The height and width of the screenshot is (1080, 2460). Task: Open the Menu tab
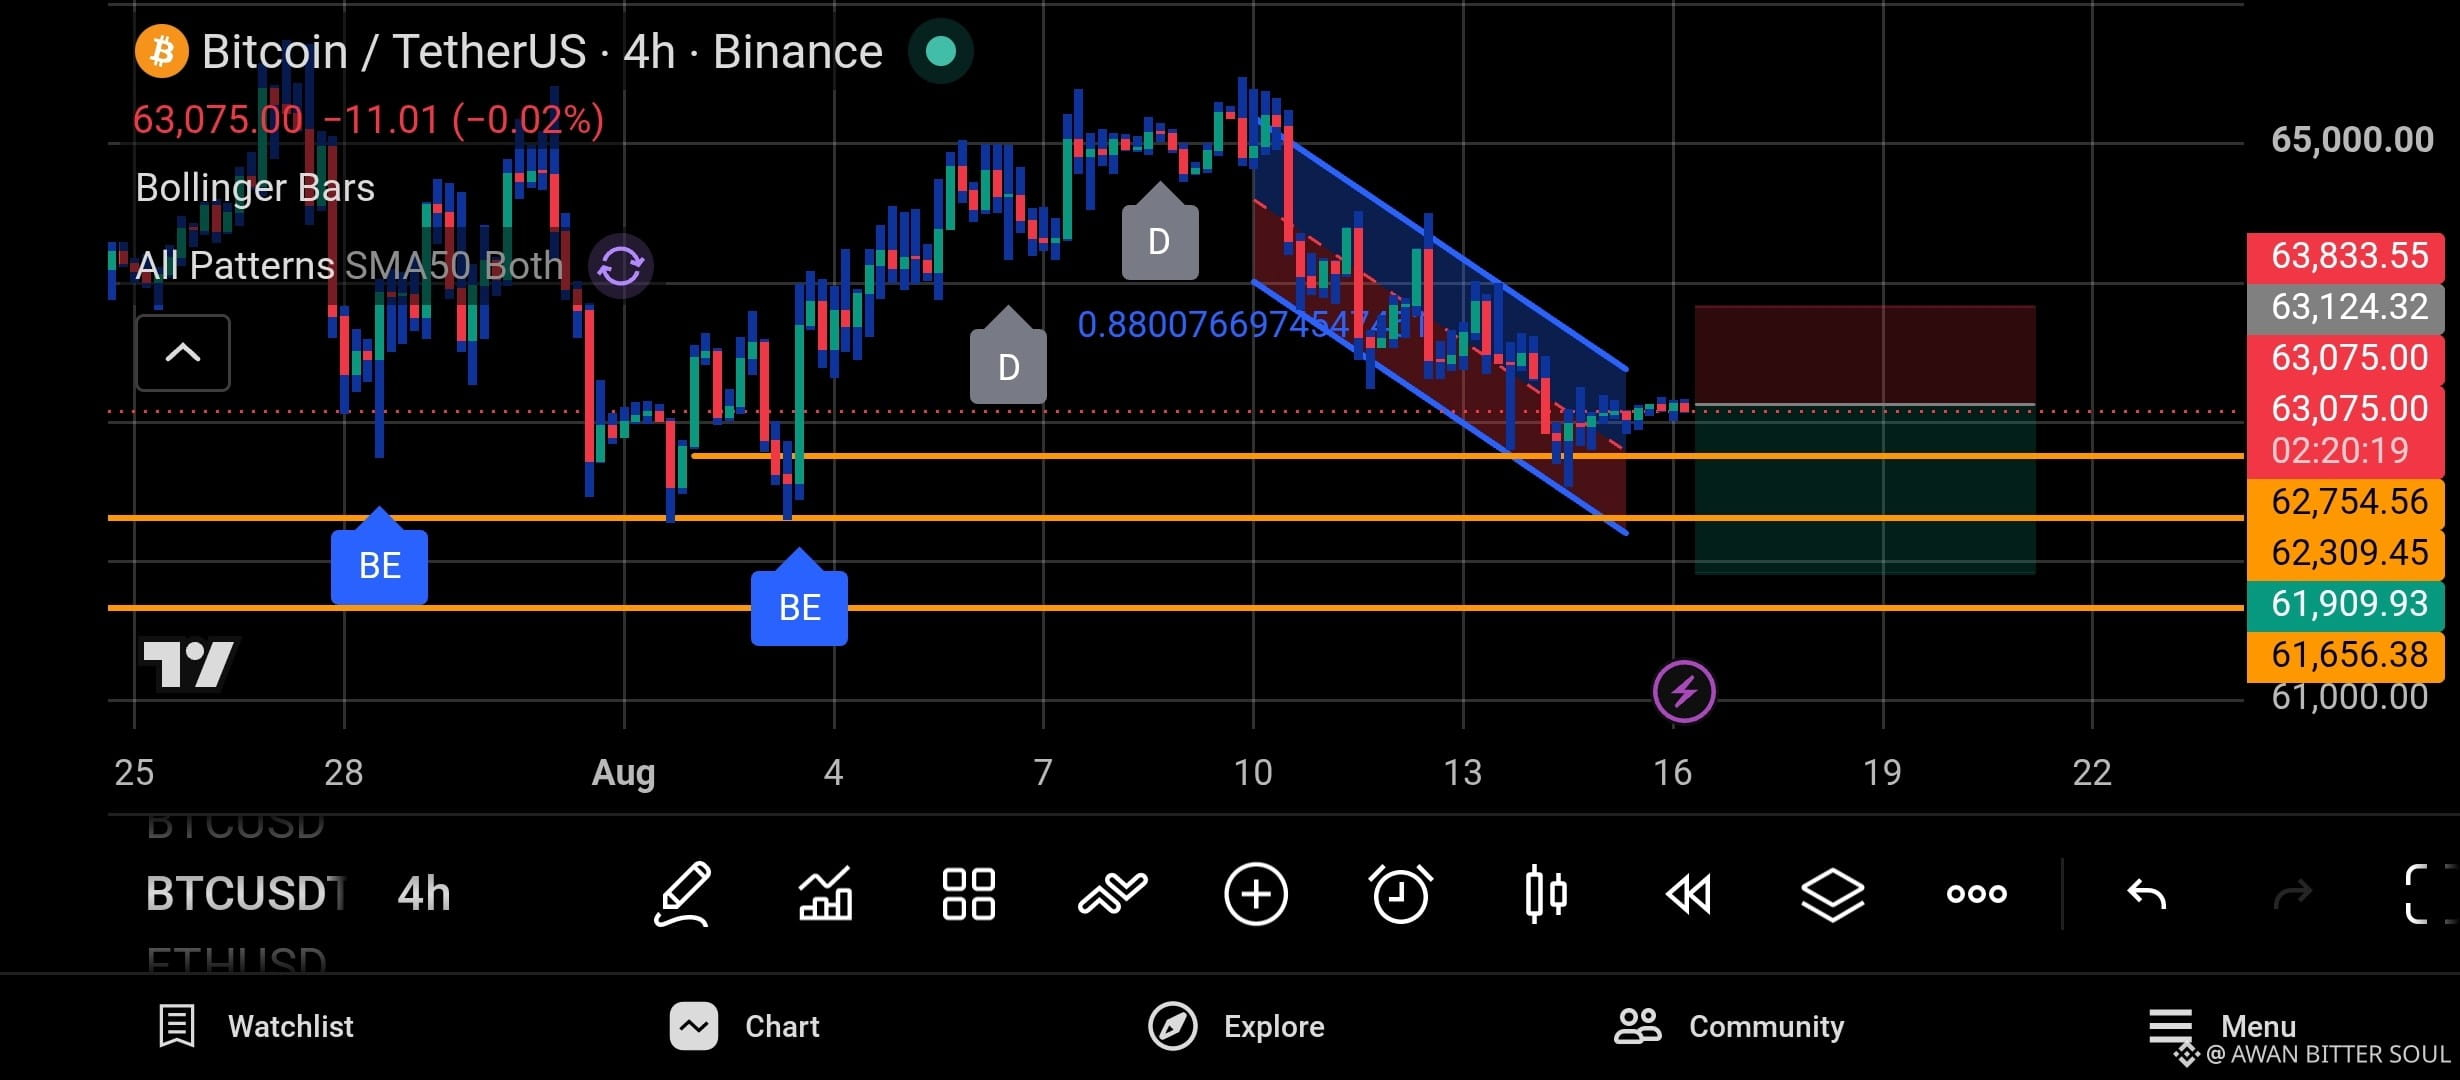point(2223,1027)
